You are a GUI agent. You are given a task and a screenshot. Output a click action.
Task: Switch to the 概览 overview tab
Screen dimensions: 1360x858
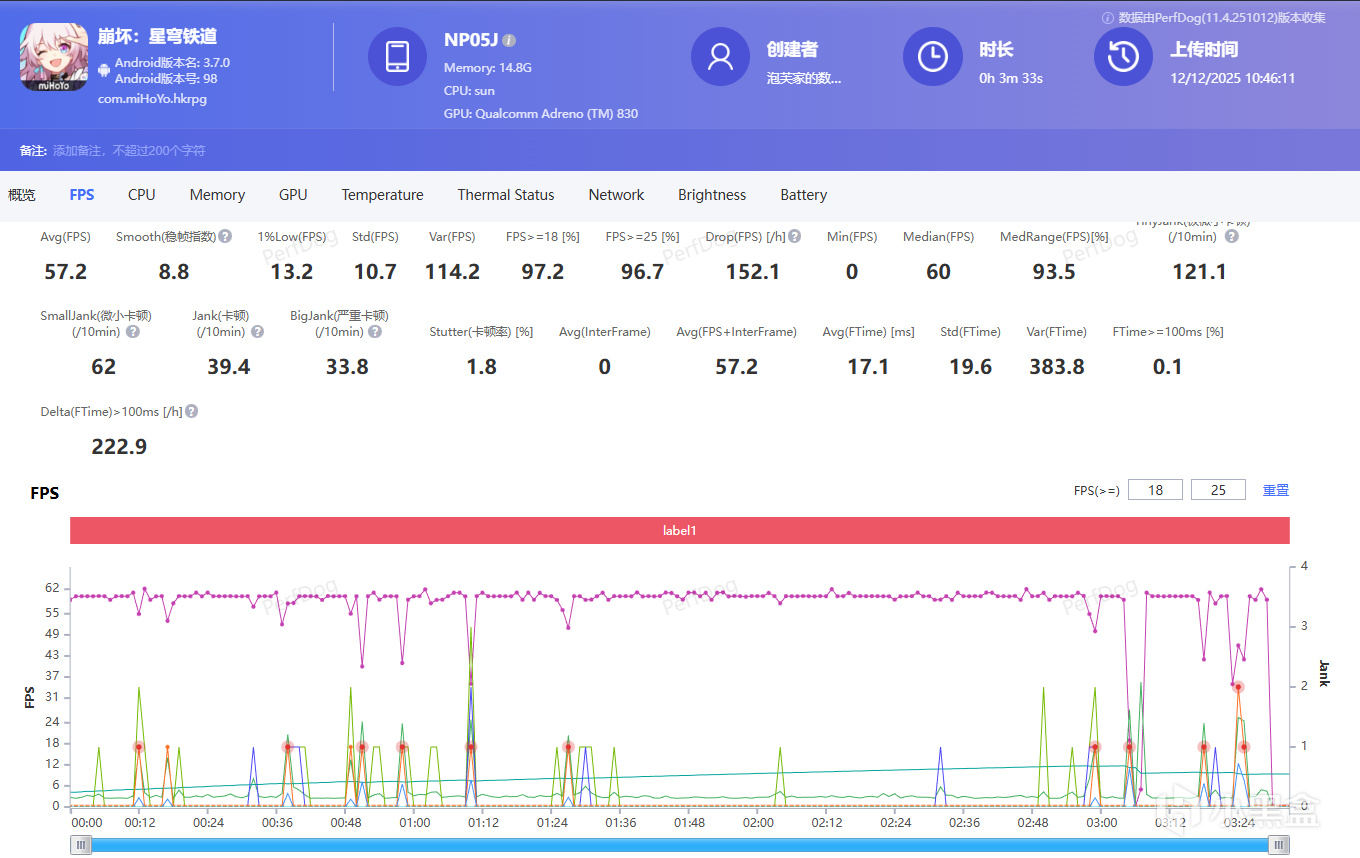click(22, 195)
